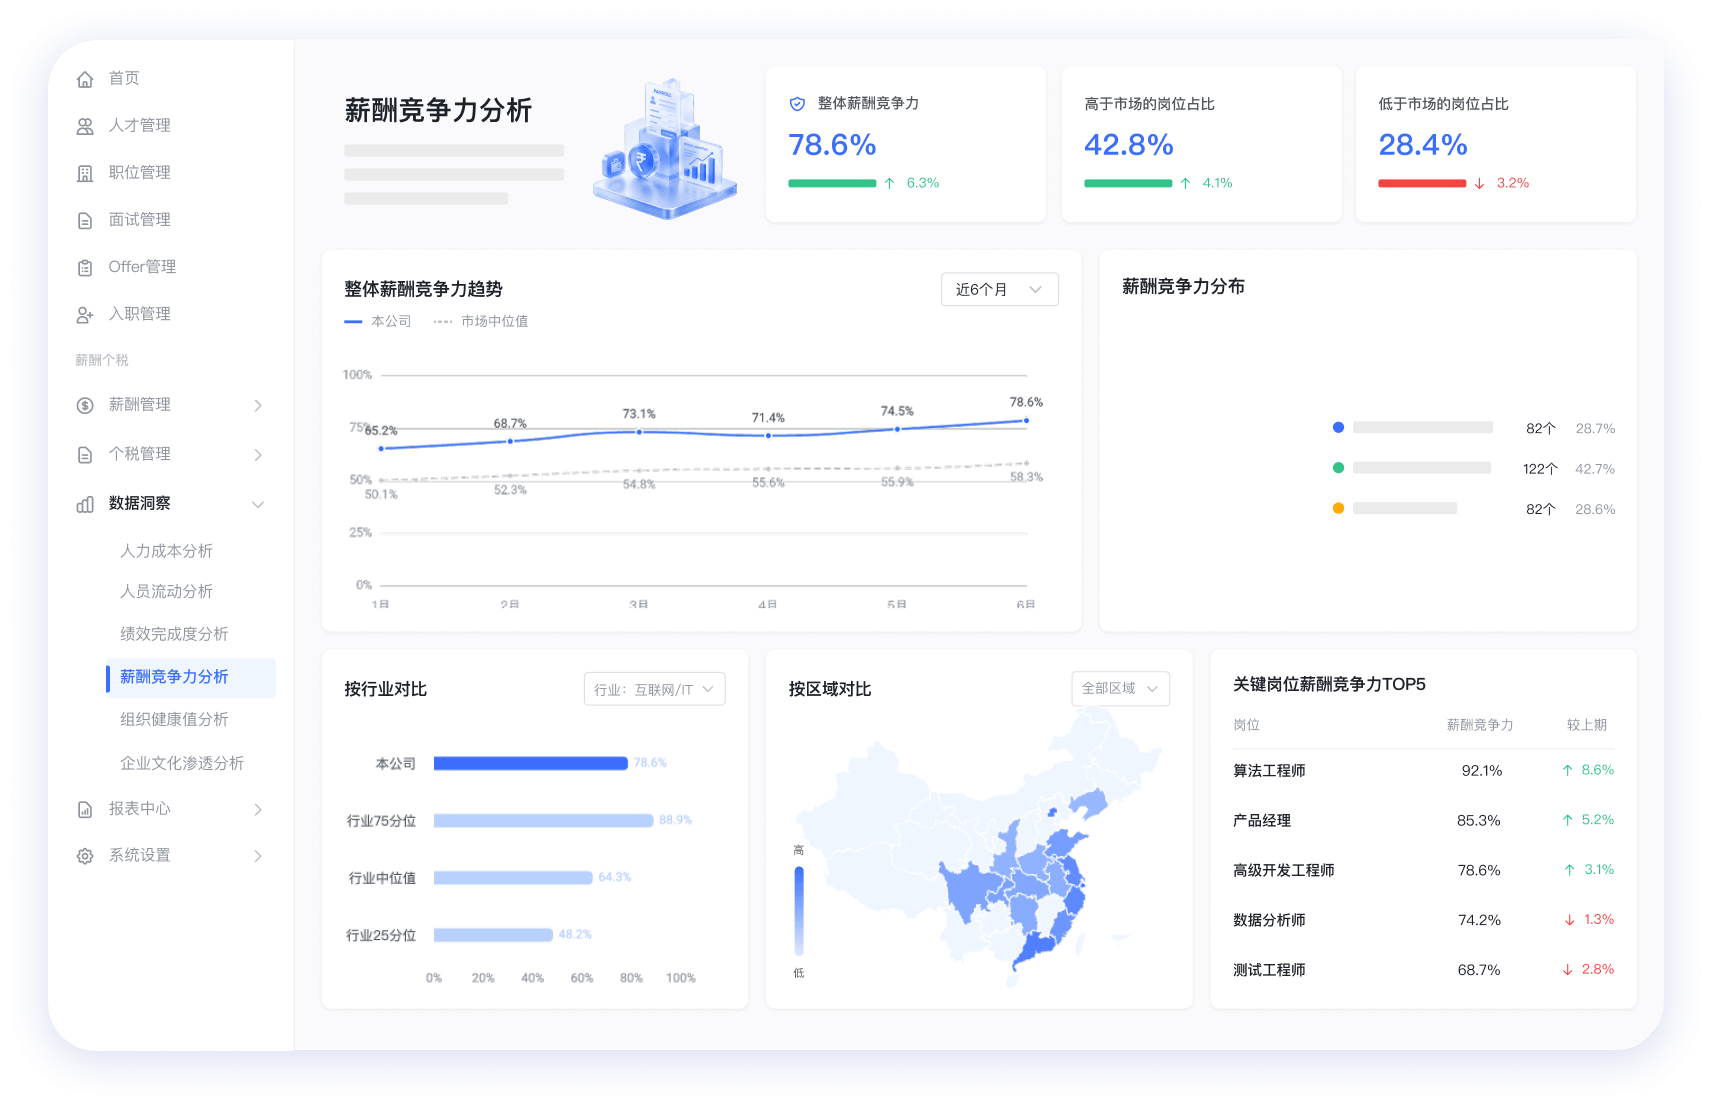This screenshot has width=1712, height=1106.
Task: Click the report icon beside 报表中心
Action: [85, 809]
